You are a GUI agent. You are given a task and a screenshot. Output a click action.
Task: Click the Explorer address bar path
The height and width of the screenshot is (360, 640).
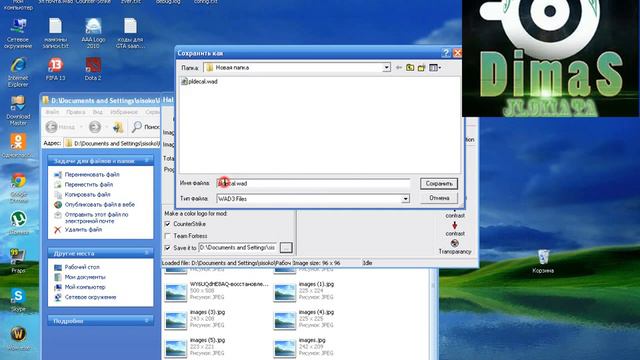point(113,144)
